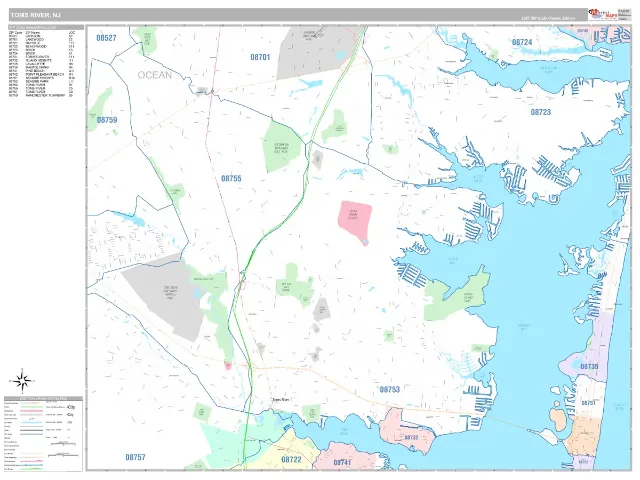Screen dimensions: 640x480
Task: Select the 08735 ZIP code label
Action: point(589,367)
